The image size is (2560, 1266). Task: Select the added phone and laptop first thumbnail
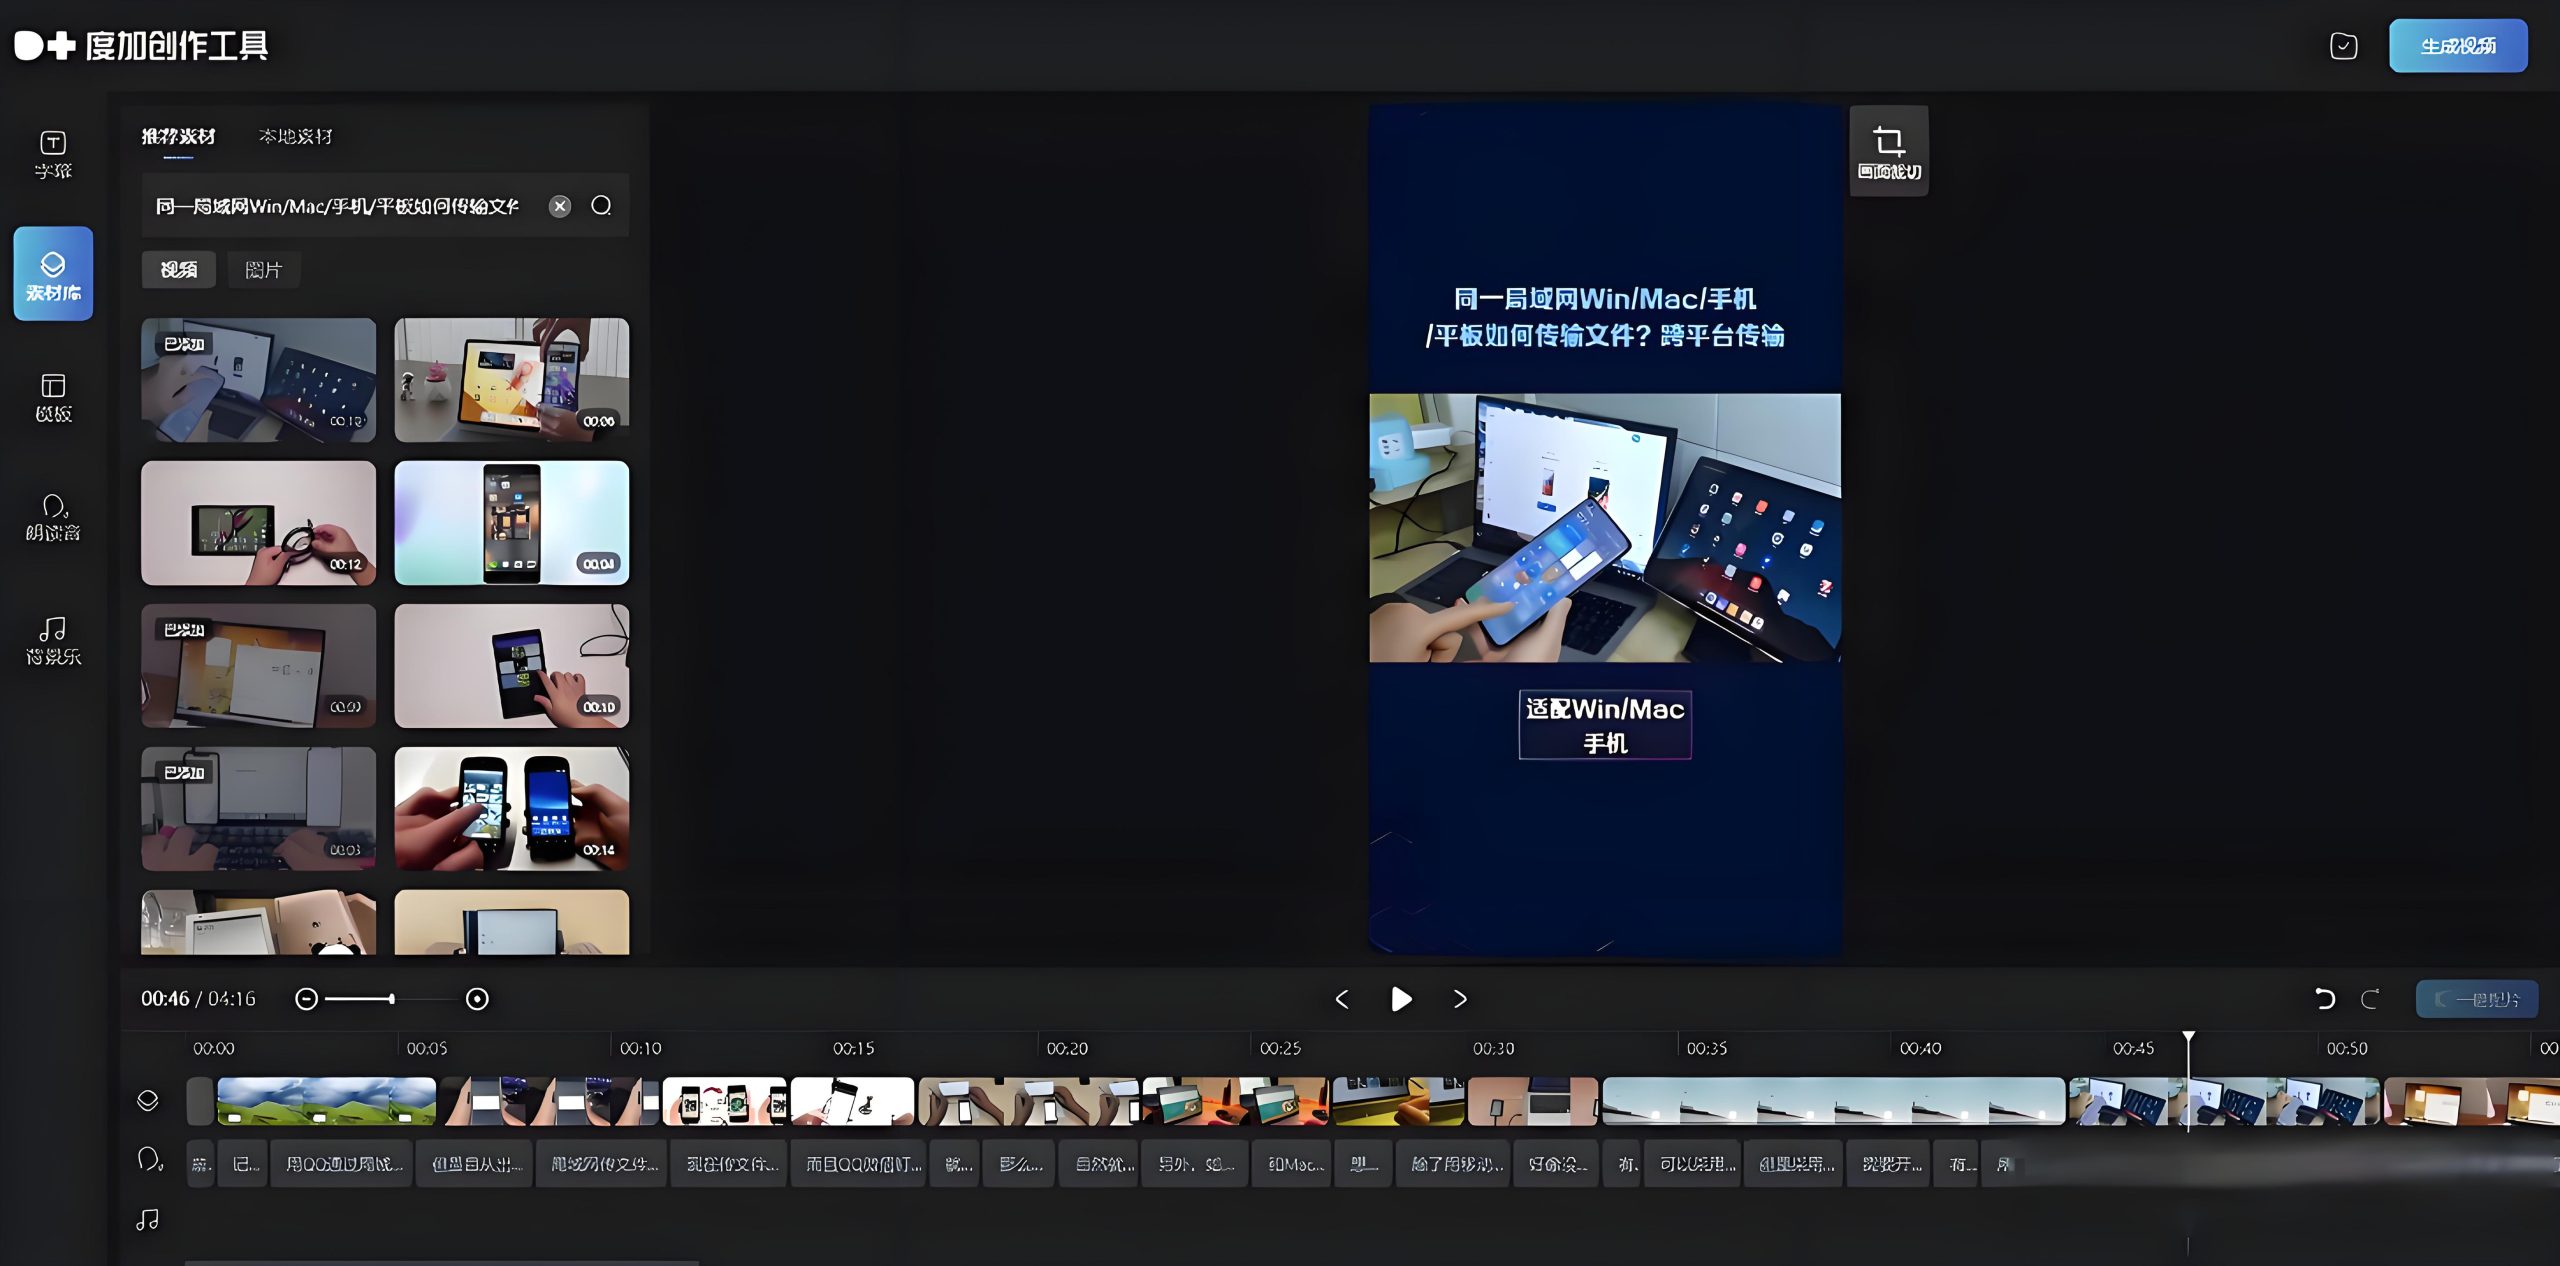[x=258, y=380]
